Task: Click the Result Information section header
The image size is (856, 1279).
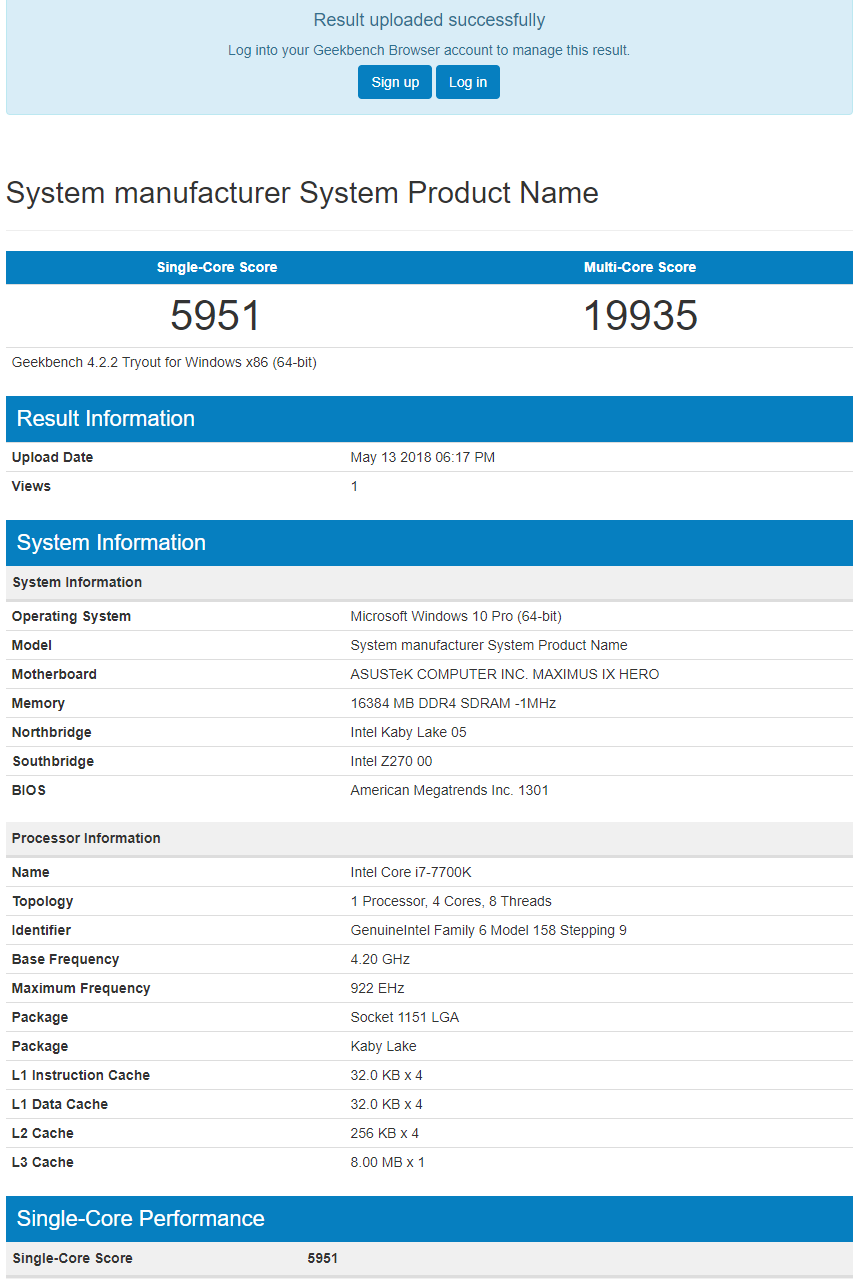Action: pos(429,419)
